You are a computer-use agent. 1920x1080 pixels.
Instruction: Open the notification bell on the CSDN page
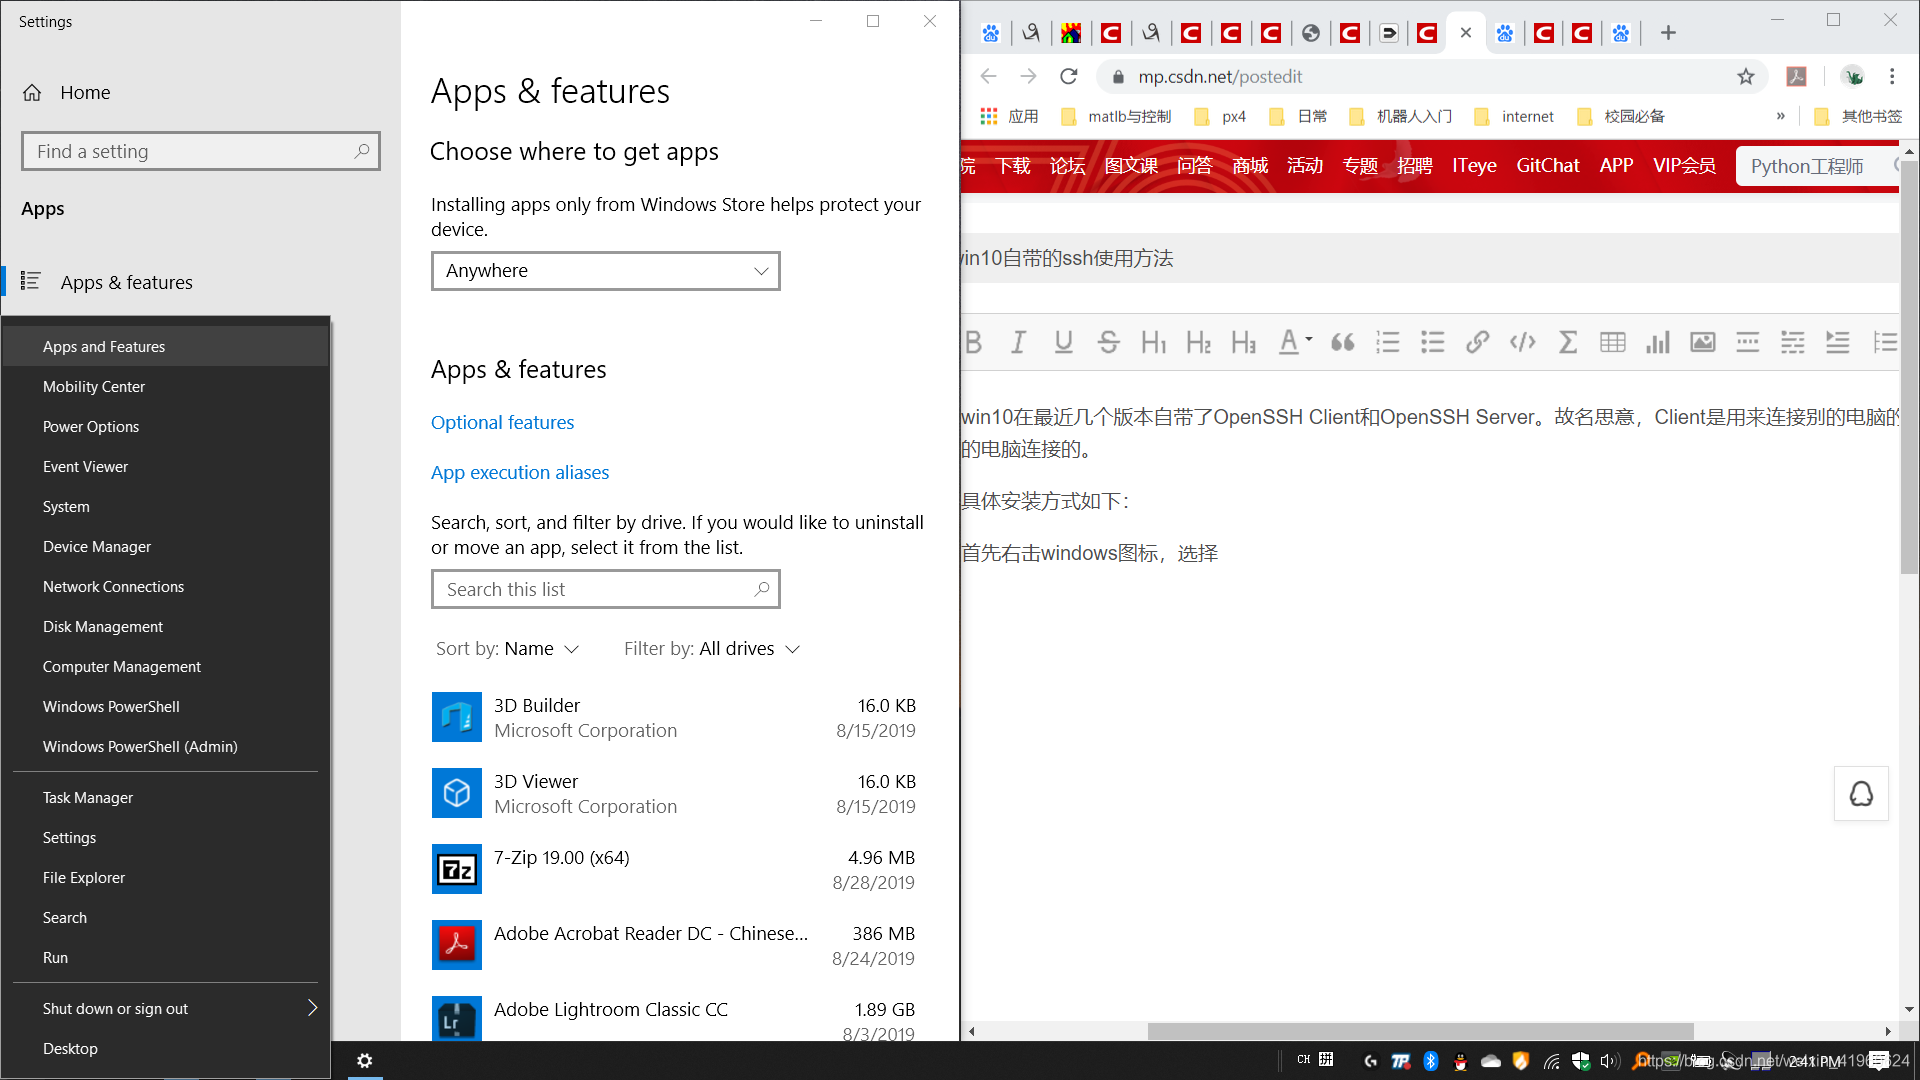pos(1861,793)
